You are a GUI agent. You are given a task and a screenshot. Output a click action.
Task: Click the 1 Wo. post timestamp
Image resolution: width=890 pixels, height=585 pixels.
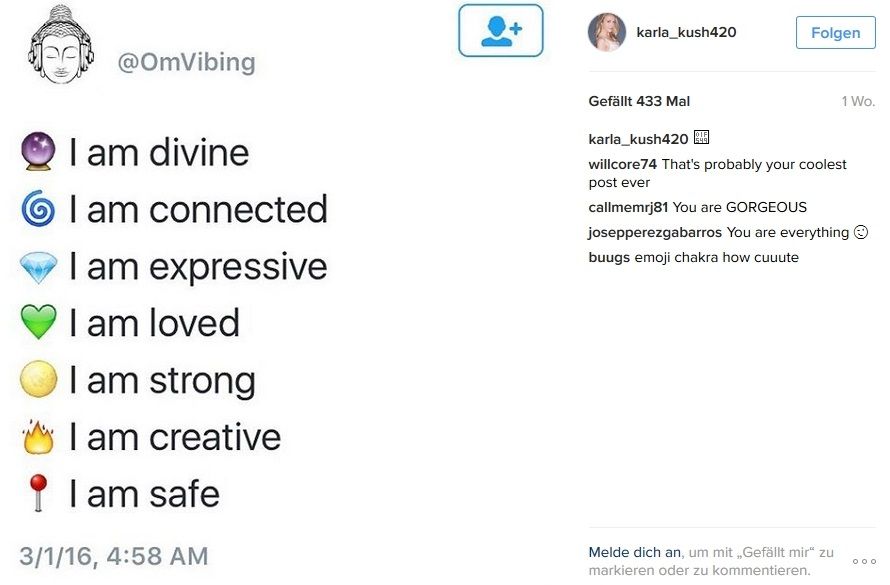coord(857,102)
